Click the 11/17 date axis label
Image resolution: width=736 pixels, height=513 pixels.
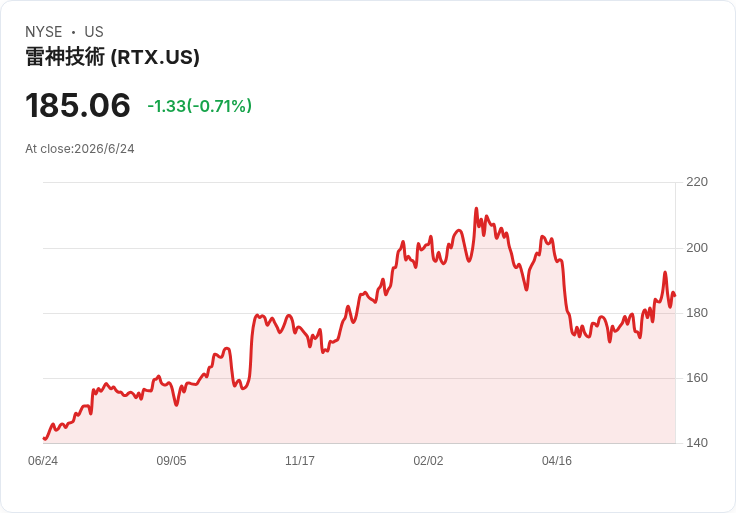click(300, 460)
